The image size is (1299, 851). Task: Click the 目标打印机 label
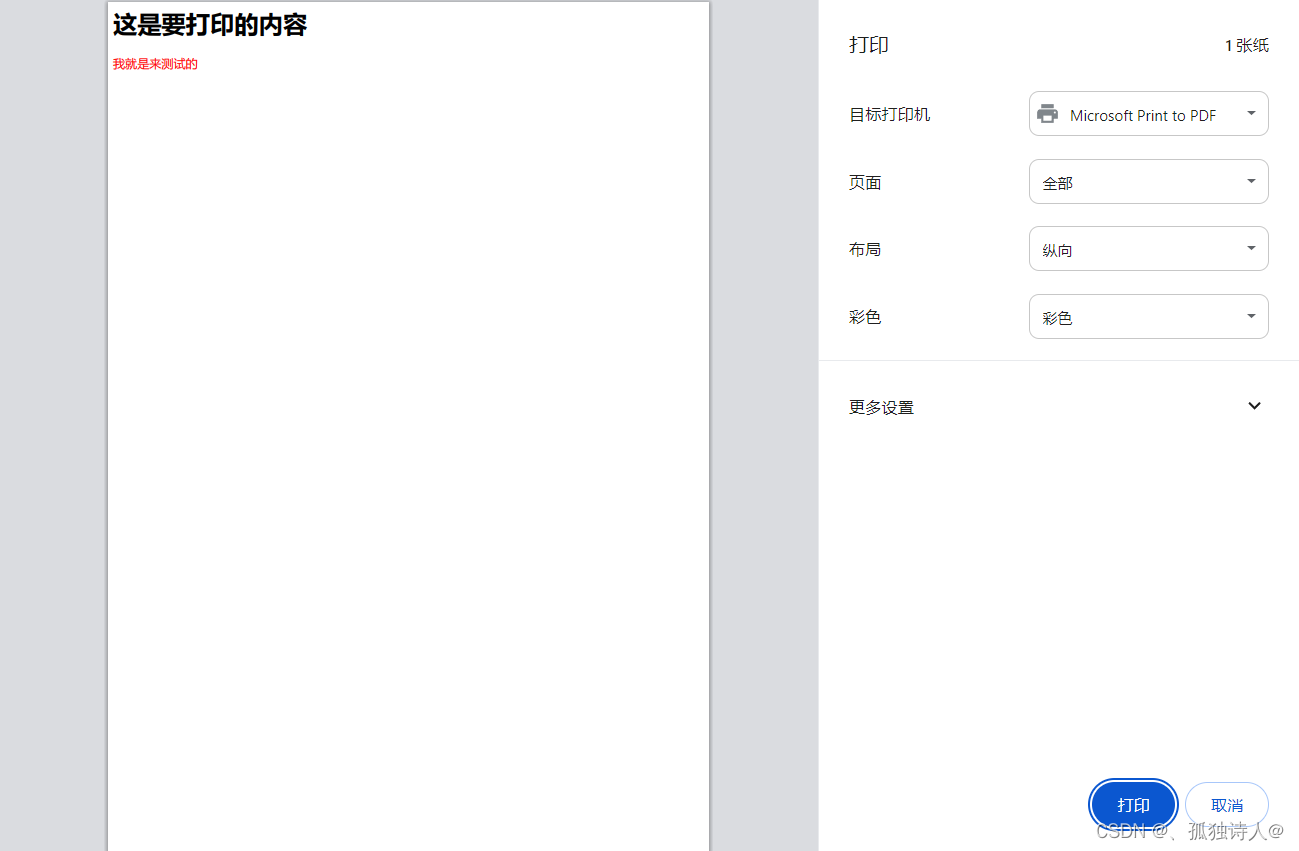pyautogui.click(x=889, y=113)
